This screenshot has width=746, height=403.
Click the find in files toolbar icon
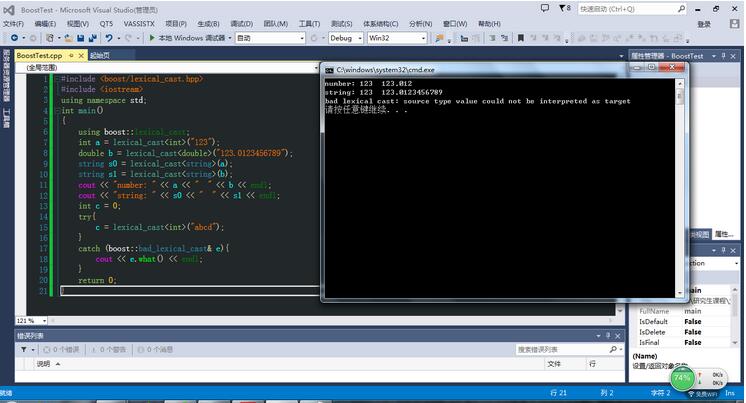click(439, 38)
